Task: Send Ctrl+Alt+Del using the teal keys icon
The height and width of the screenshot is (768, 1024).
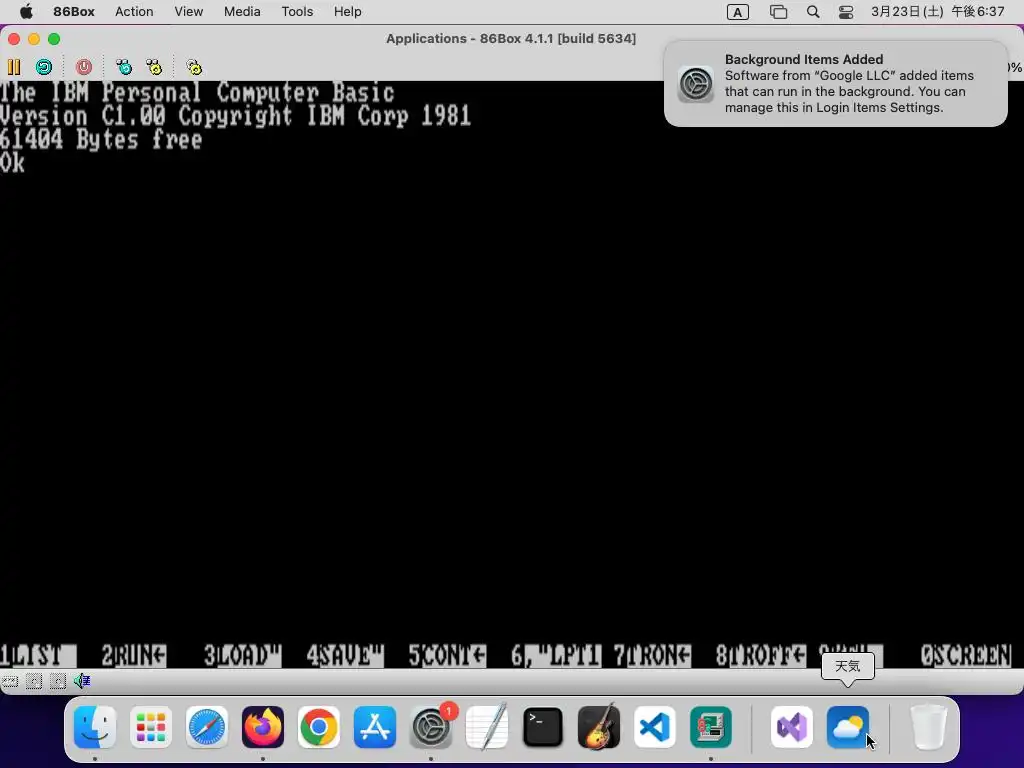Action: click(x=123, y=67)
